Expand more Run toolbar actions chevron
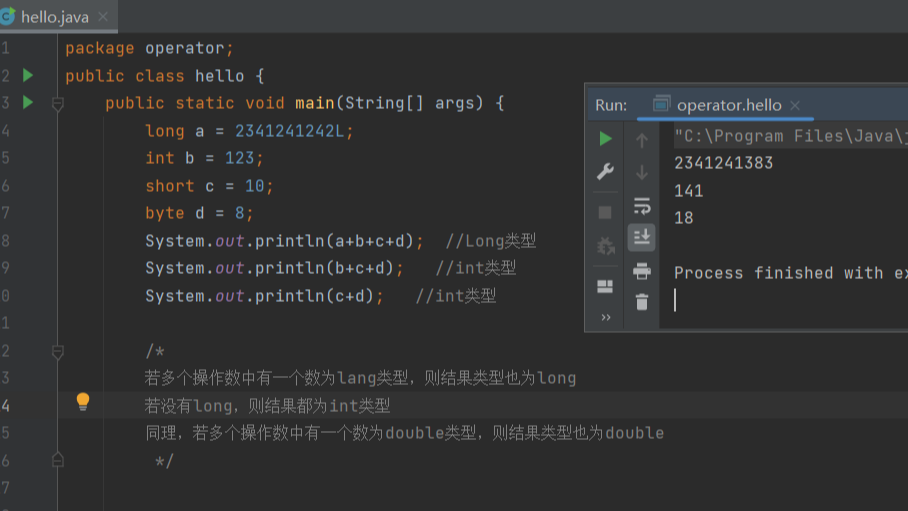Screen dimensions: 908x511 (605, 318)
